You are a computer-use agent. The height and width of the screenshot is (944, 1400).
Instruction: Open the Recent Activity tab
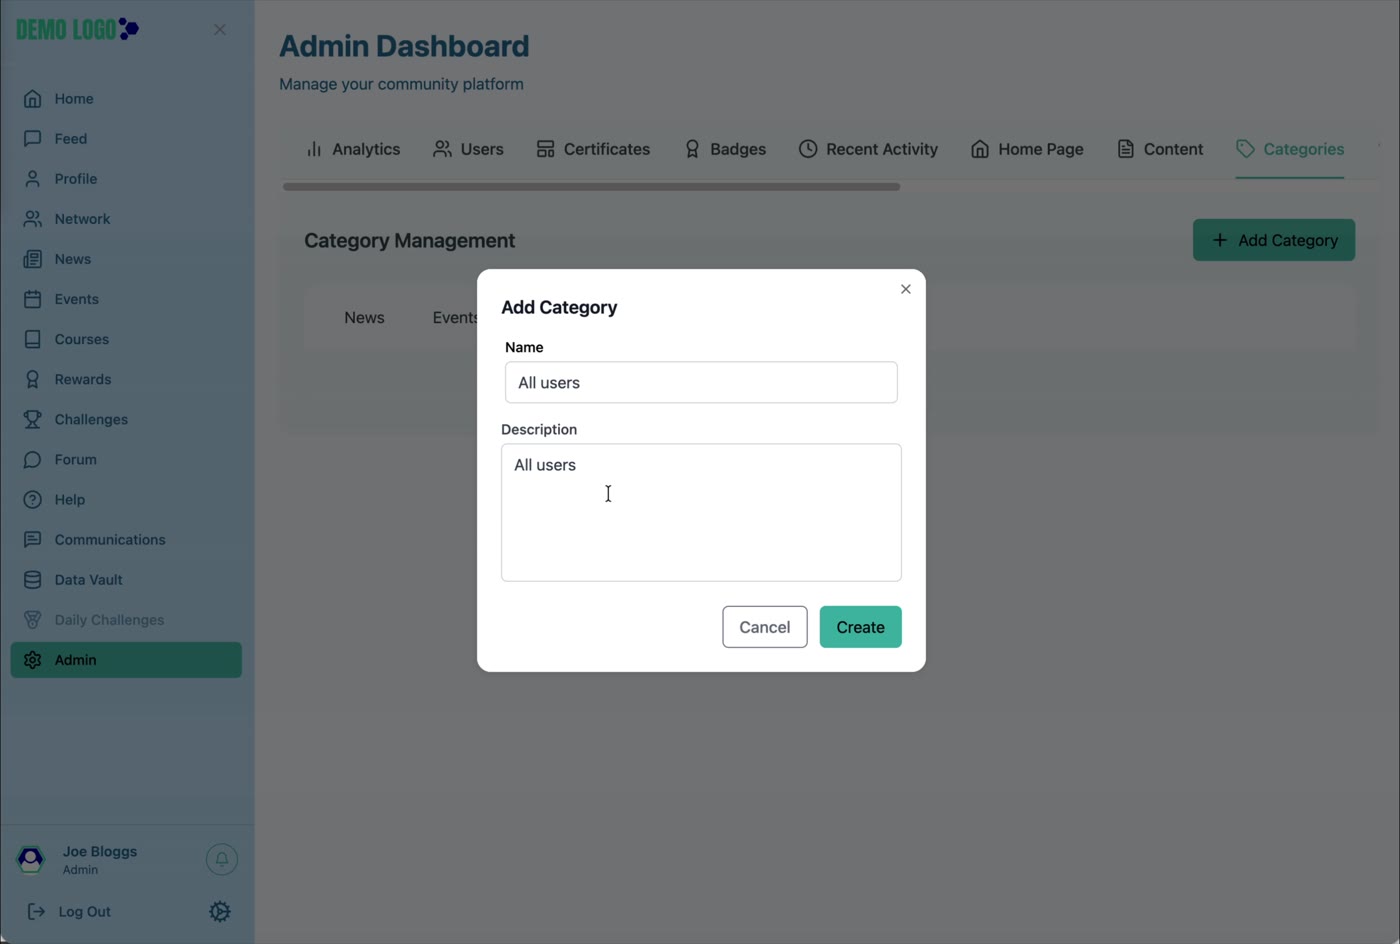tap(868, 149)
